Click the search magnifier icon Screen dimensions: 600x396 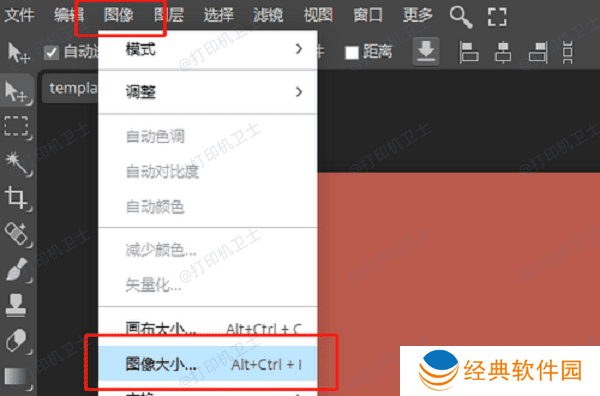coord(461,17)
